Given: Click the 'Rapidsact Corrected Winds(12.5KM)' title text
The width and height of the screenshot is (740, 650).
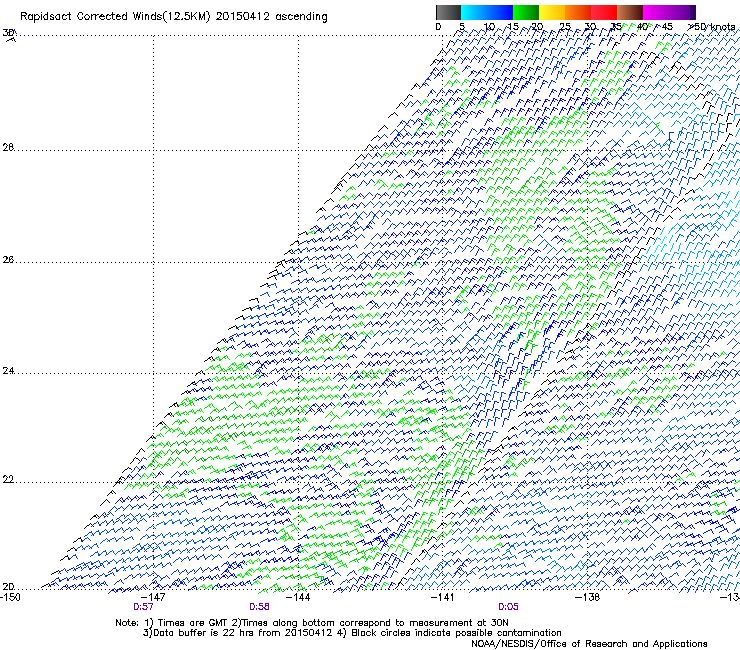Looking at the screenshot, I should [x=115, y=17].
